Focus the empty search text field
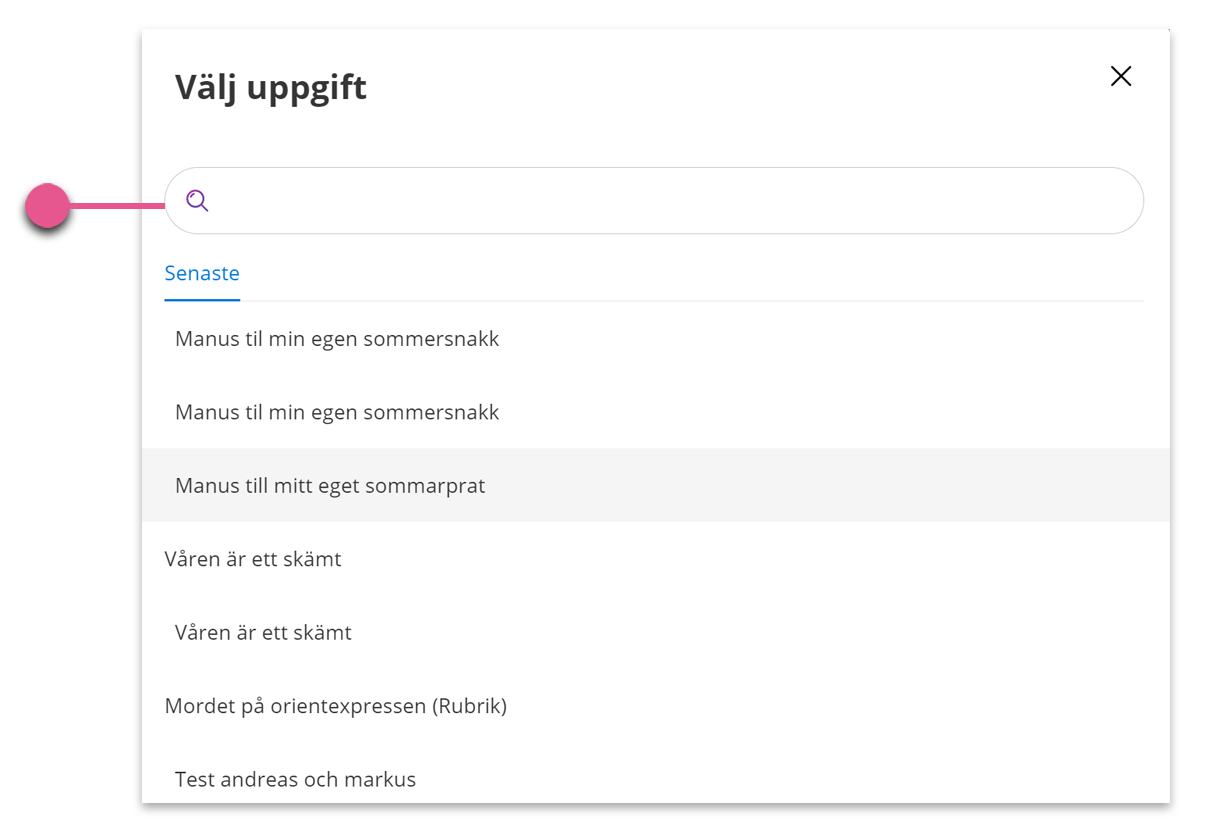Screen dimensions: 1223x835 654,201
